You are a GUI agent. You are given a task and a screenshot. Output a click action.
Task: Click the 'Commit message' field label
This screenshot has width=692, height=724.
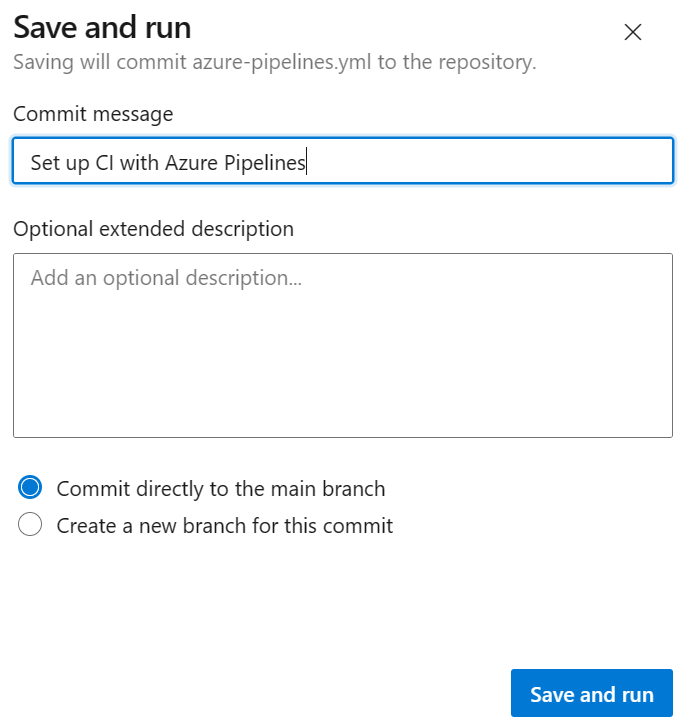click(93, 114)
